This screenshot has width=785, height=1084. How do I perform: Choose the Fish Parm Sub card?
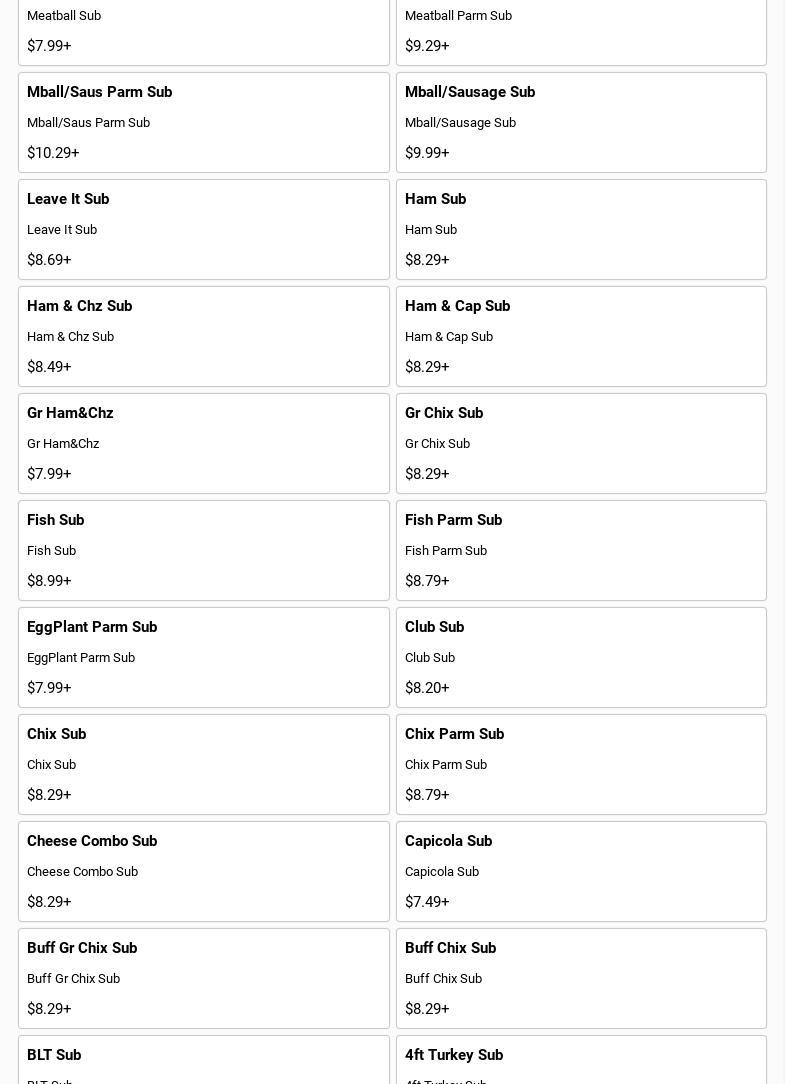581,550
